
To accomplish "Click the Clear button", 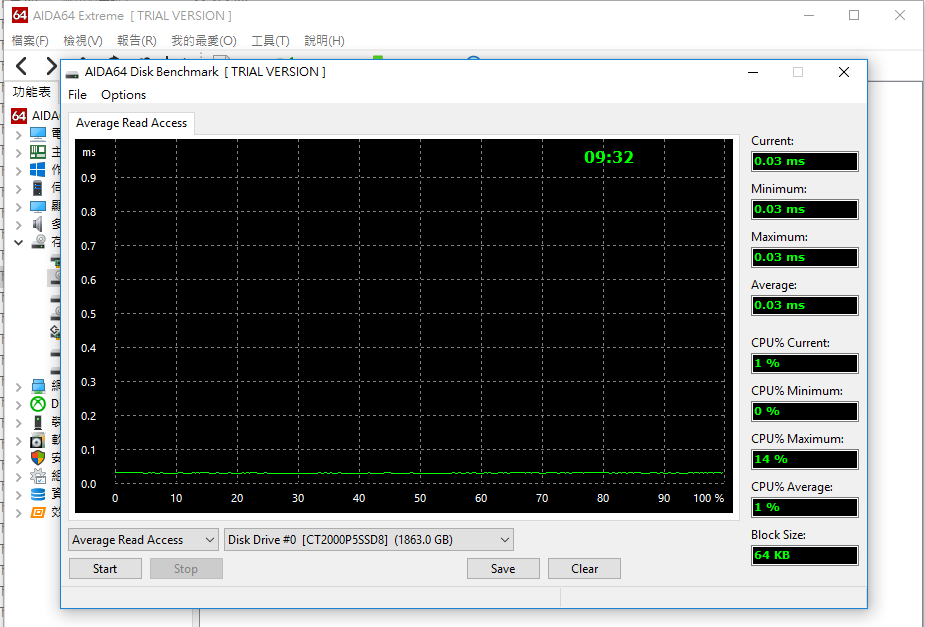I will coord(584,569).
